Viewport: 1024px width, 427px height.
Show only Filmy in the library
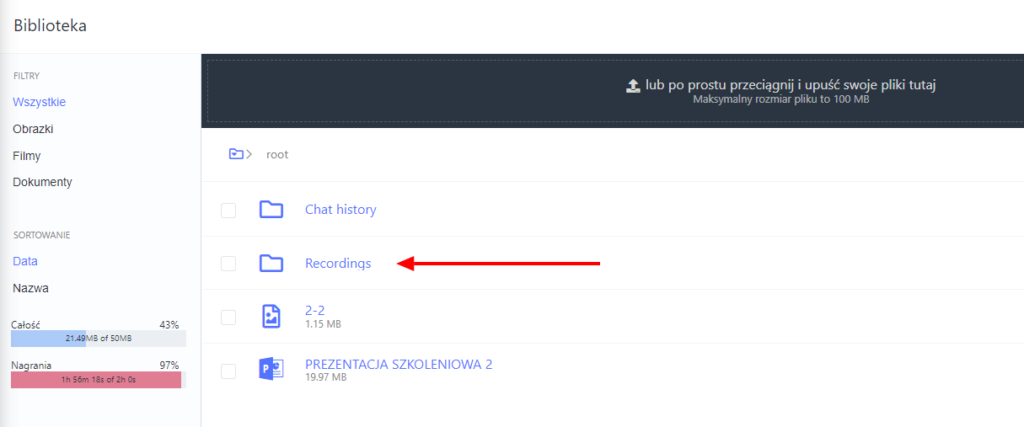pos(27,156)
